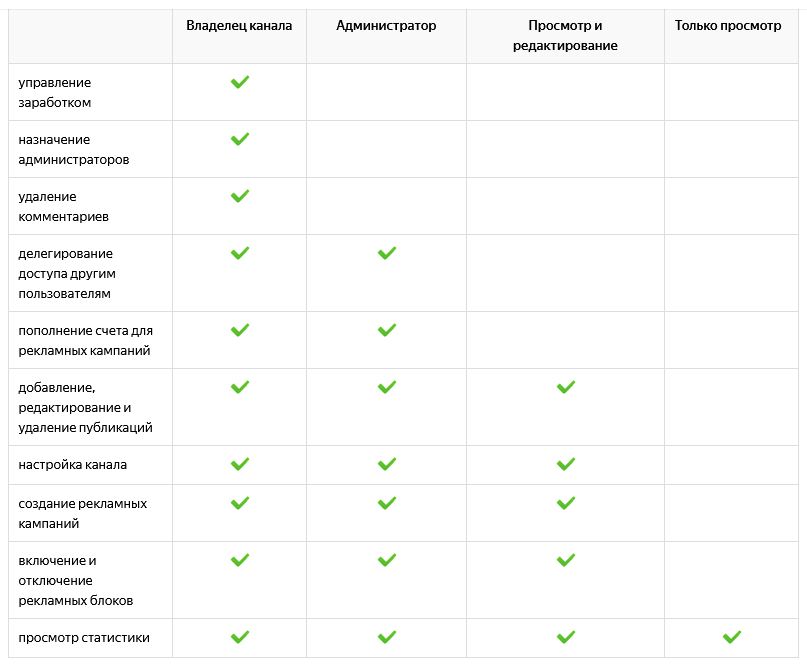Screen dimensions: 807x666
Task: Click Администратор checkmark for включение рекламных блоков
Action: 387,560
